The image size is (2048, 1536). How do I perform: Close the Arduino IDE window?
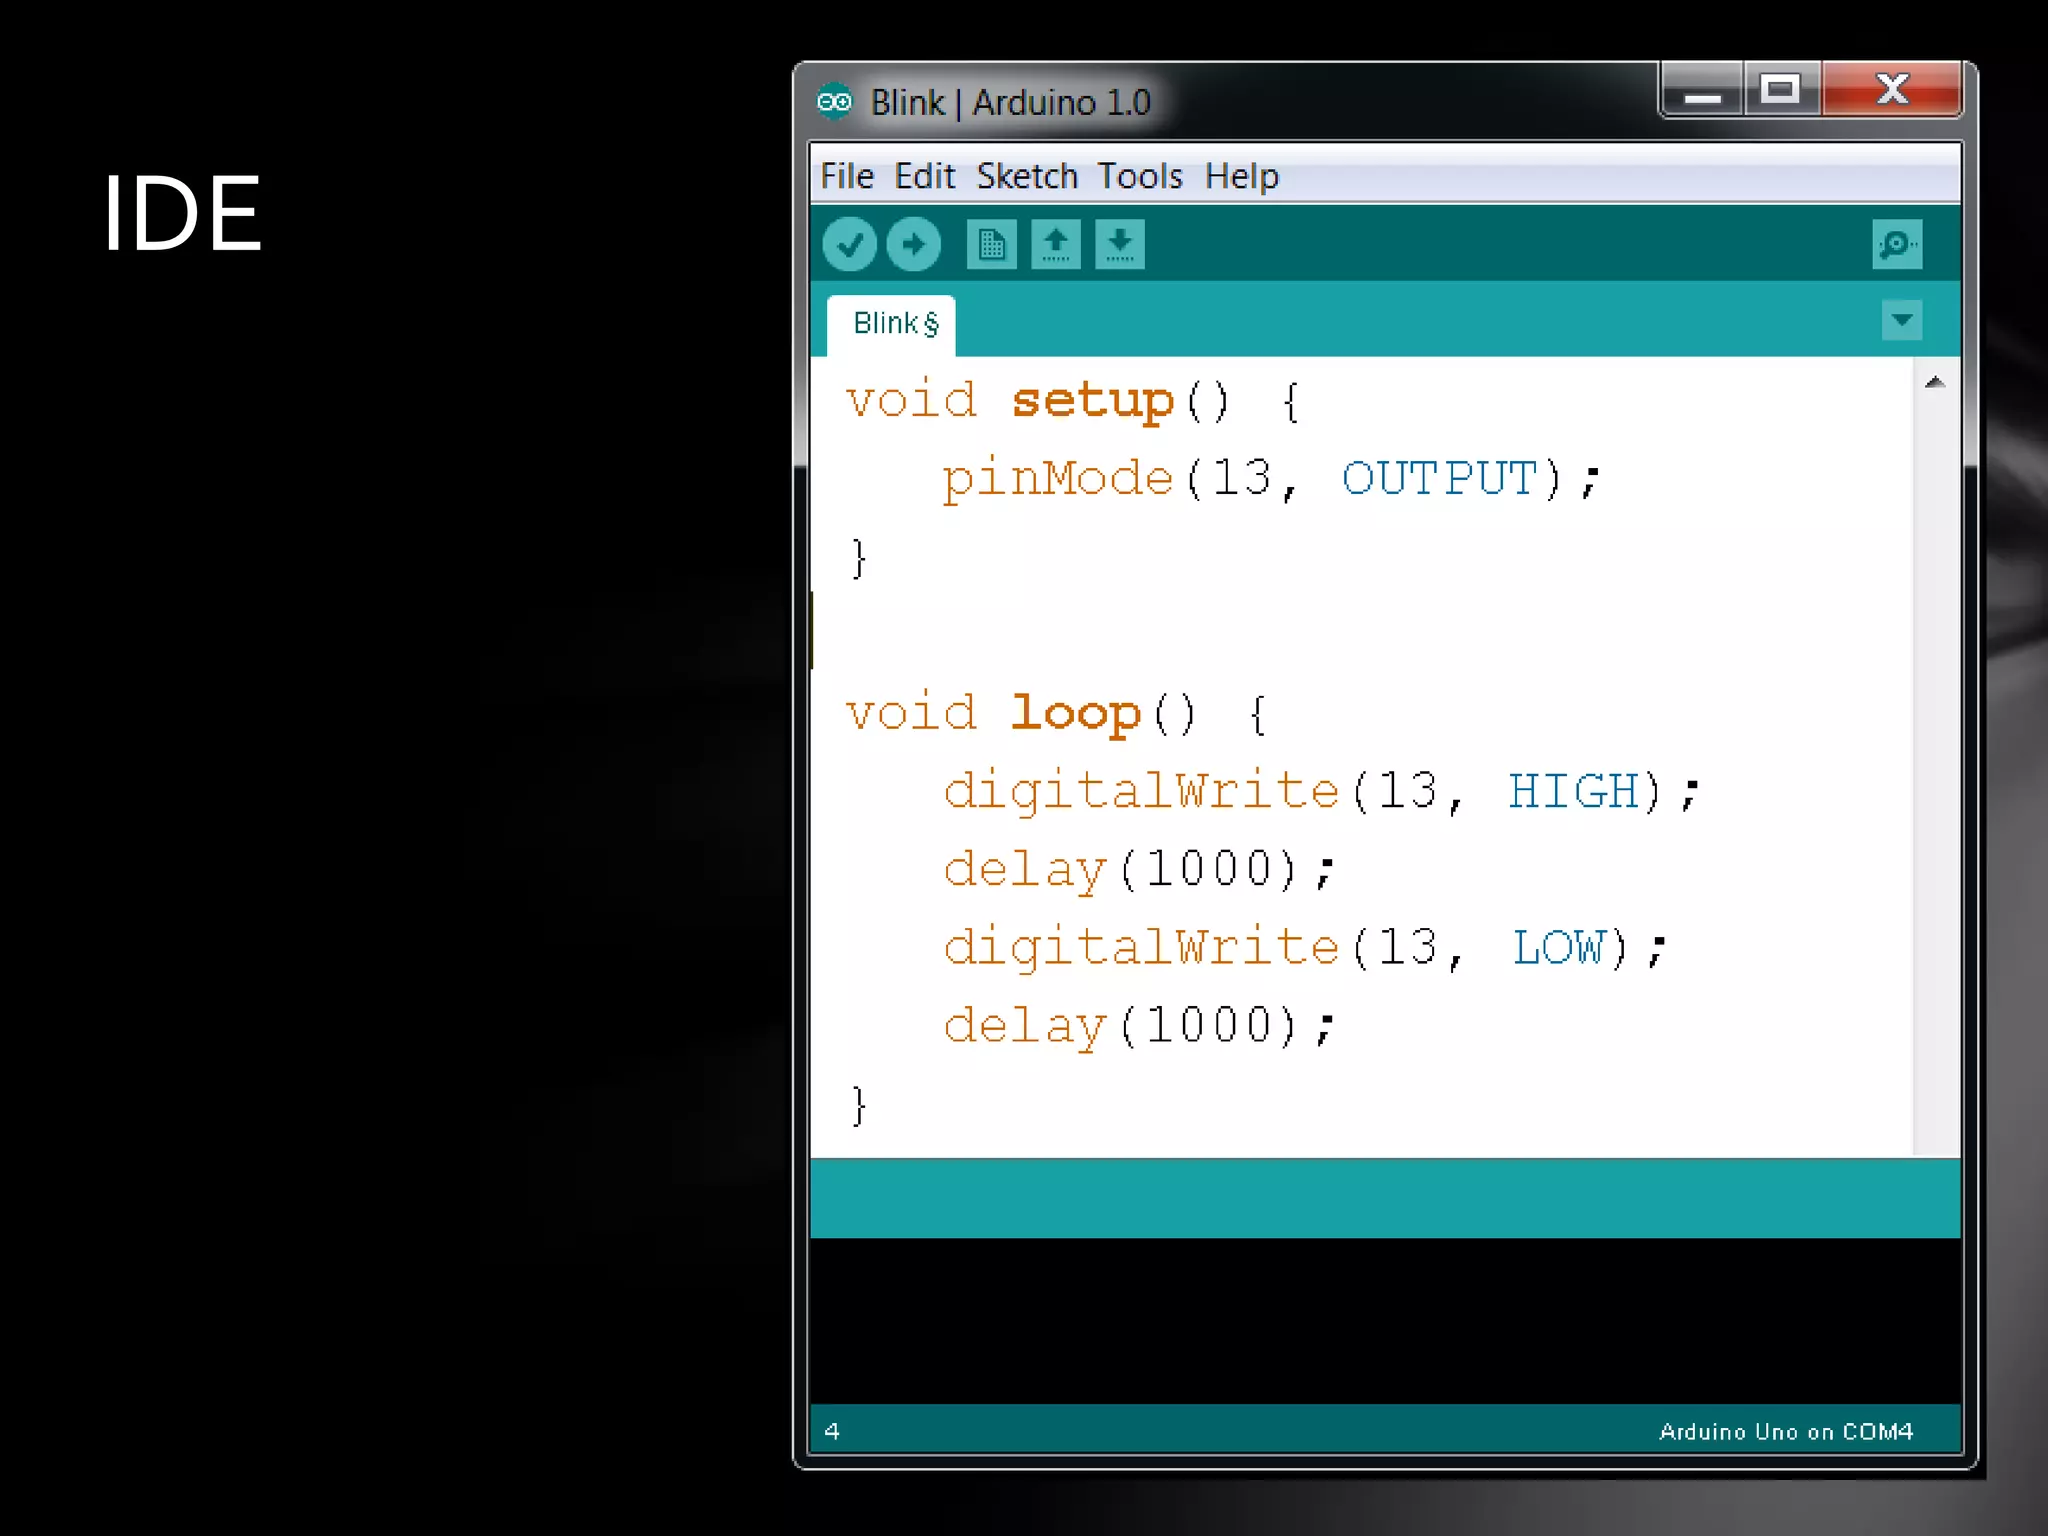pyautogui.click(x=1891, y=92)
